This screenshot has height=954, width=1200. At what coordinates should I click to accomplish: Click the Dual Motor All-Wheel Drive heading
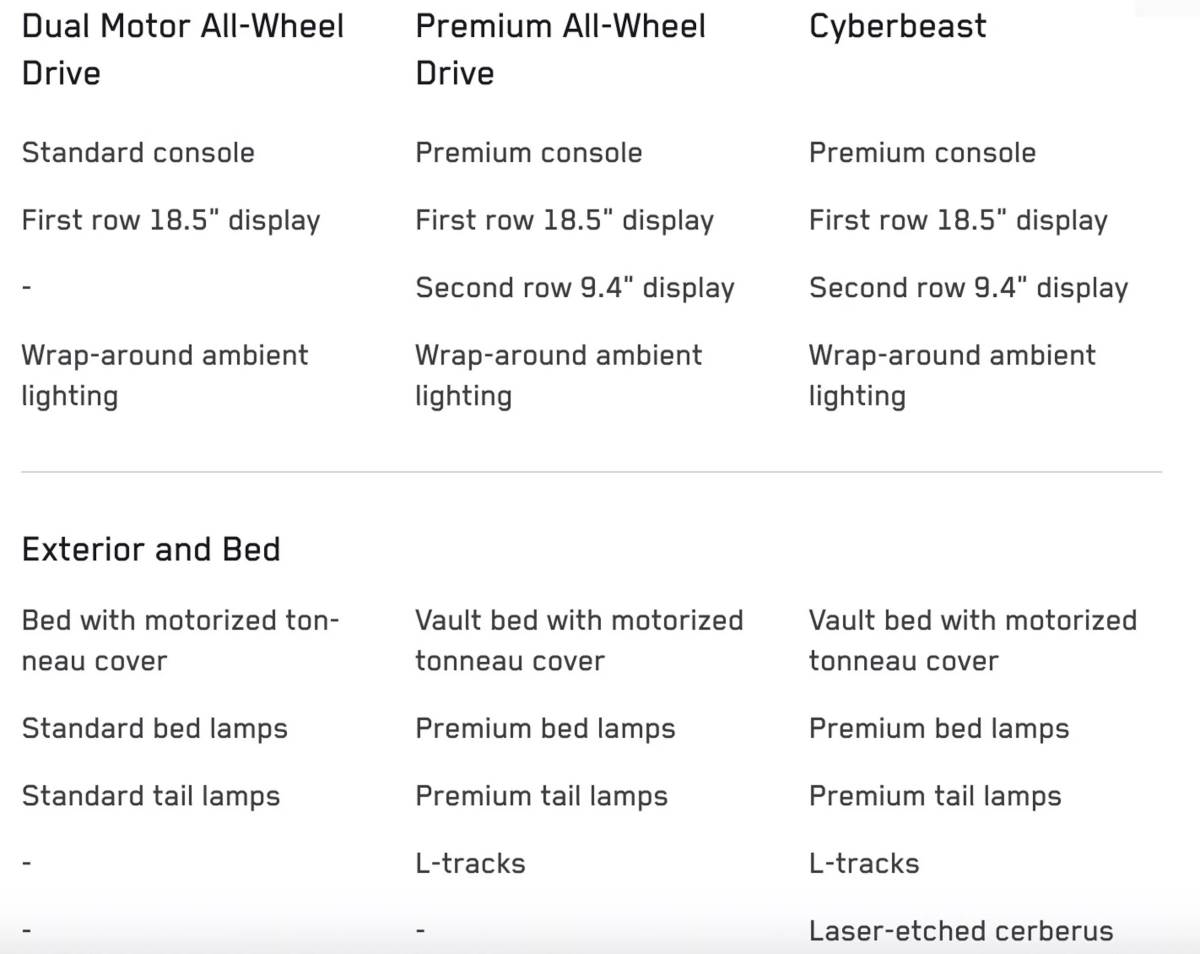point(183,49)
